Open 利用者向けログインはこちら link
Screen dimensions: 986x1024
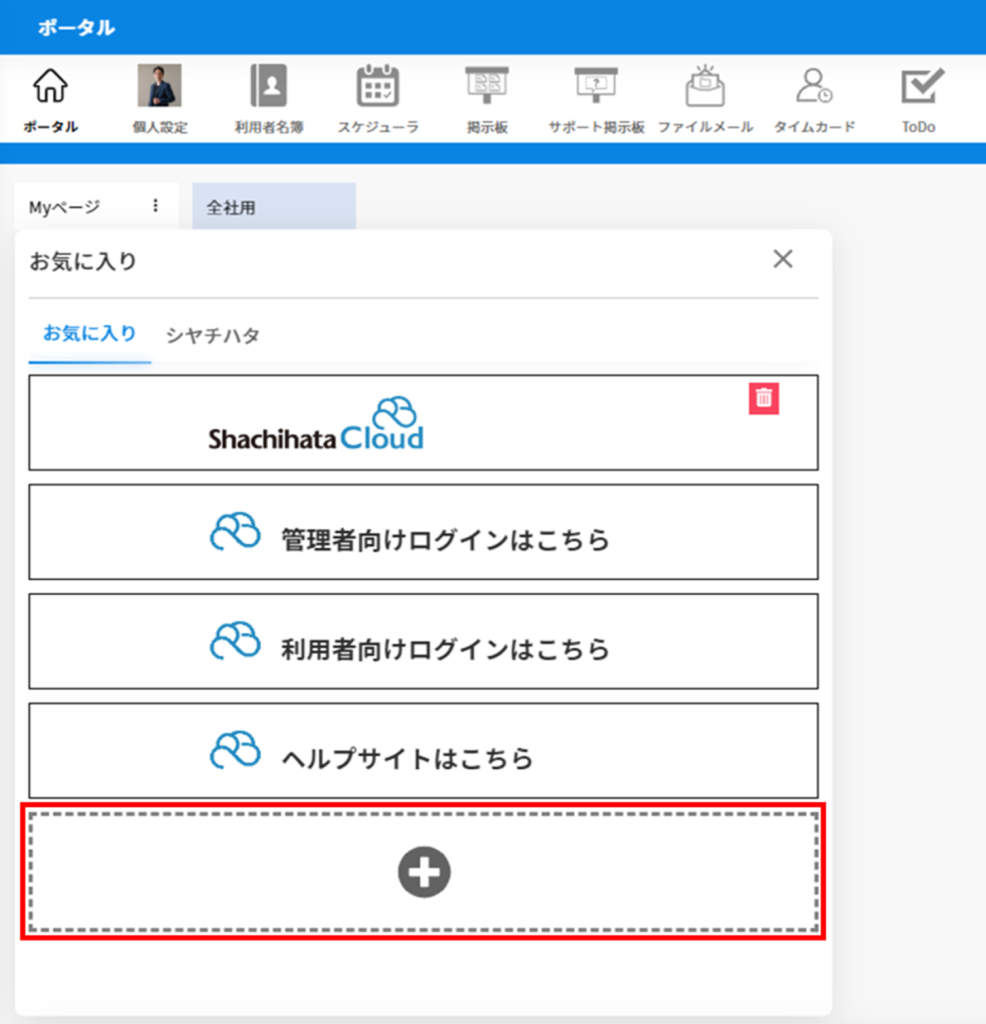[423, 641]
